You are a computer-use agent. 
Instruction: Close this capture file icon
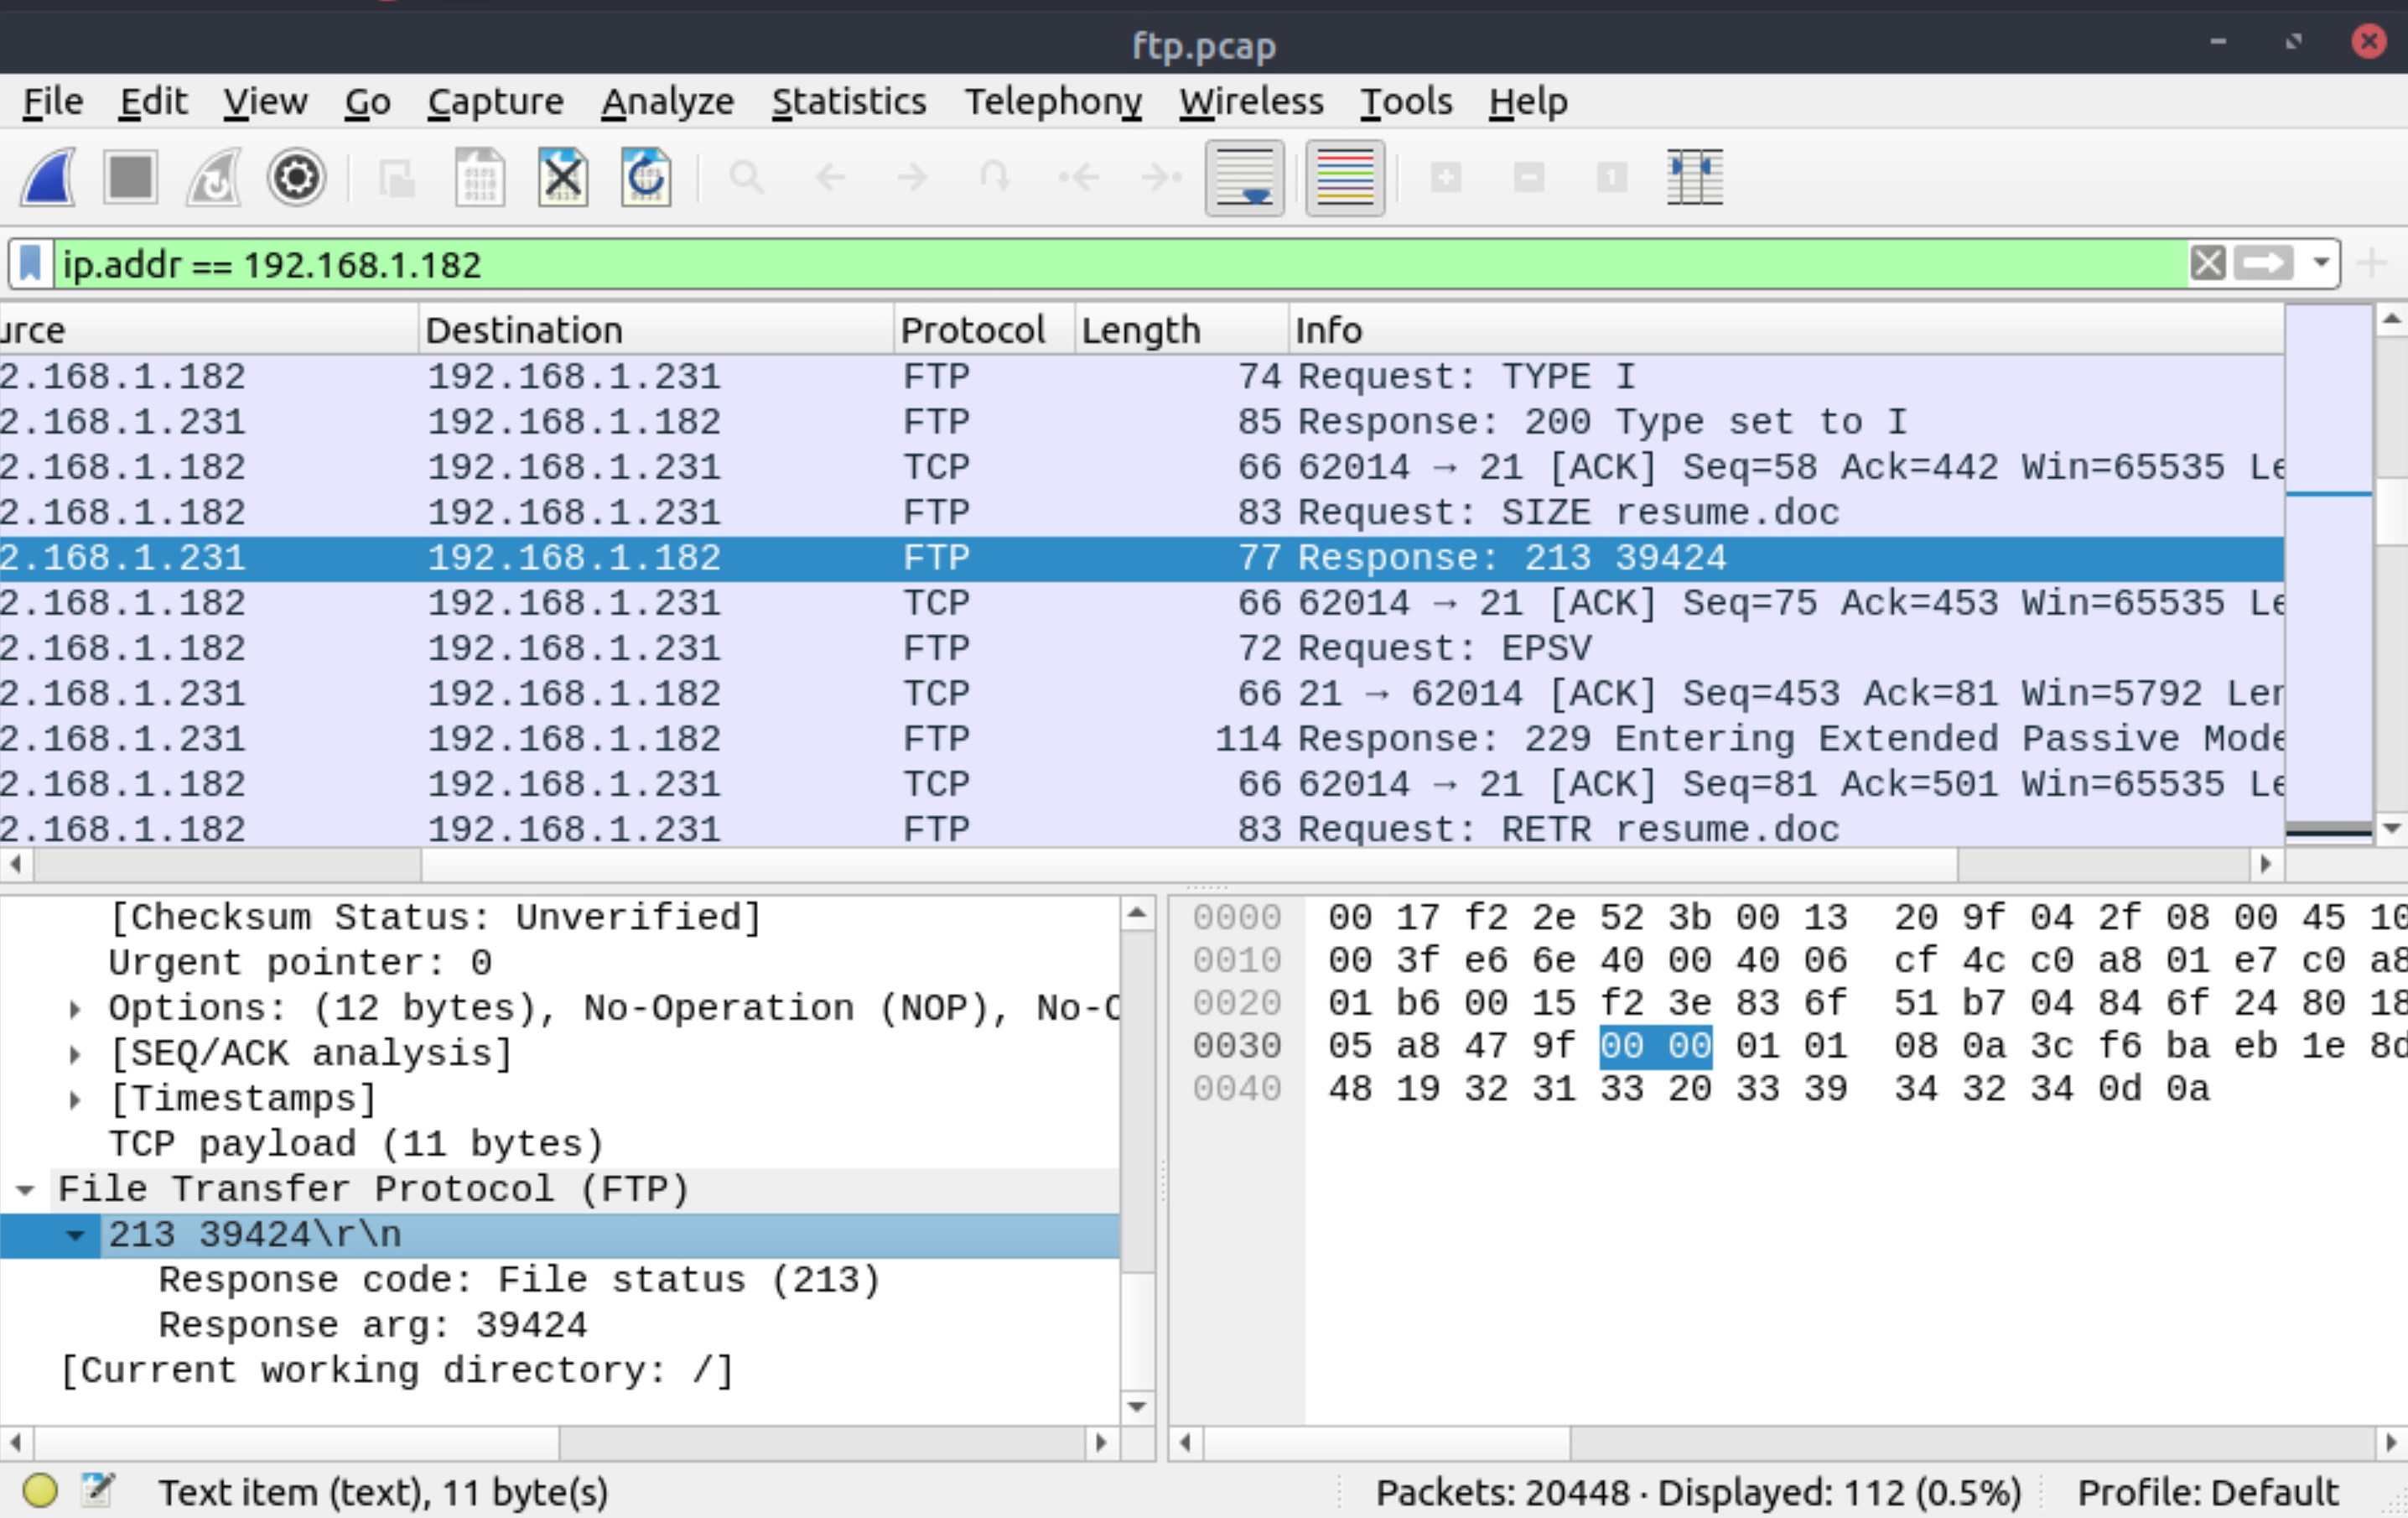tap(563, 178)
